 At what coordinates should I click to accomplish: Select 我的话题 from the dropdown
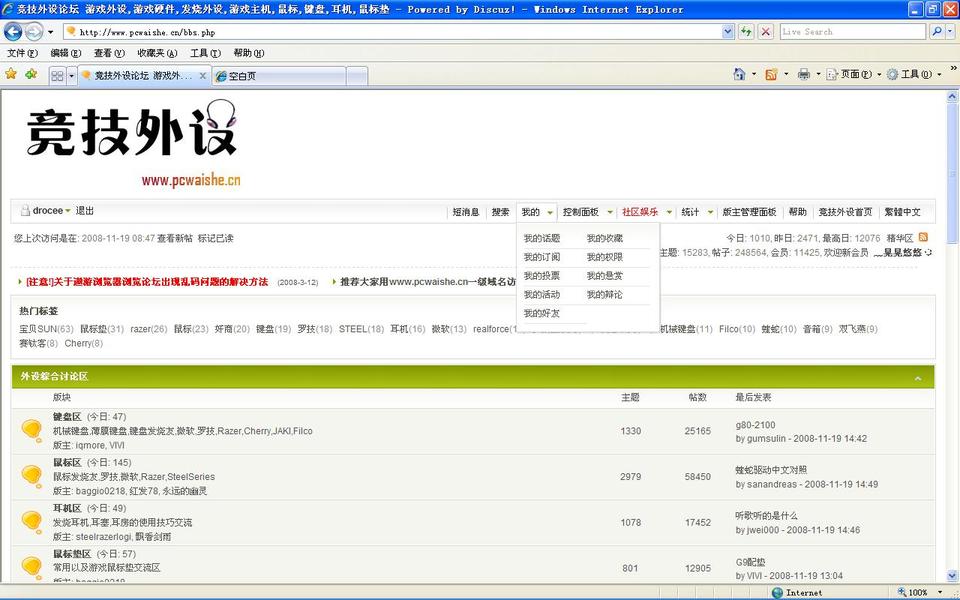point(542,238)
